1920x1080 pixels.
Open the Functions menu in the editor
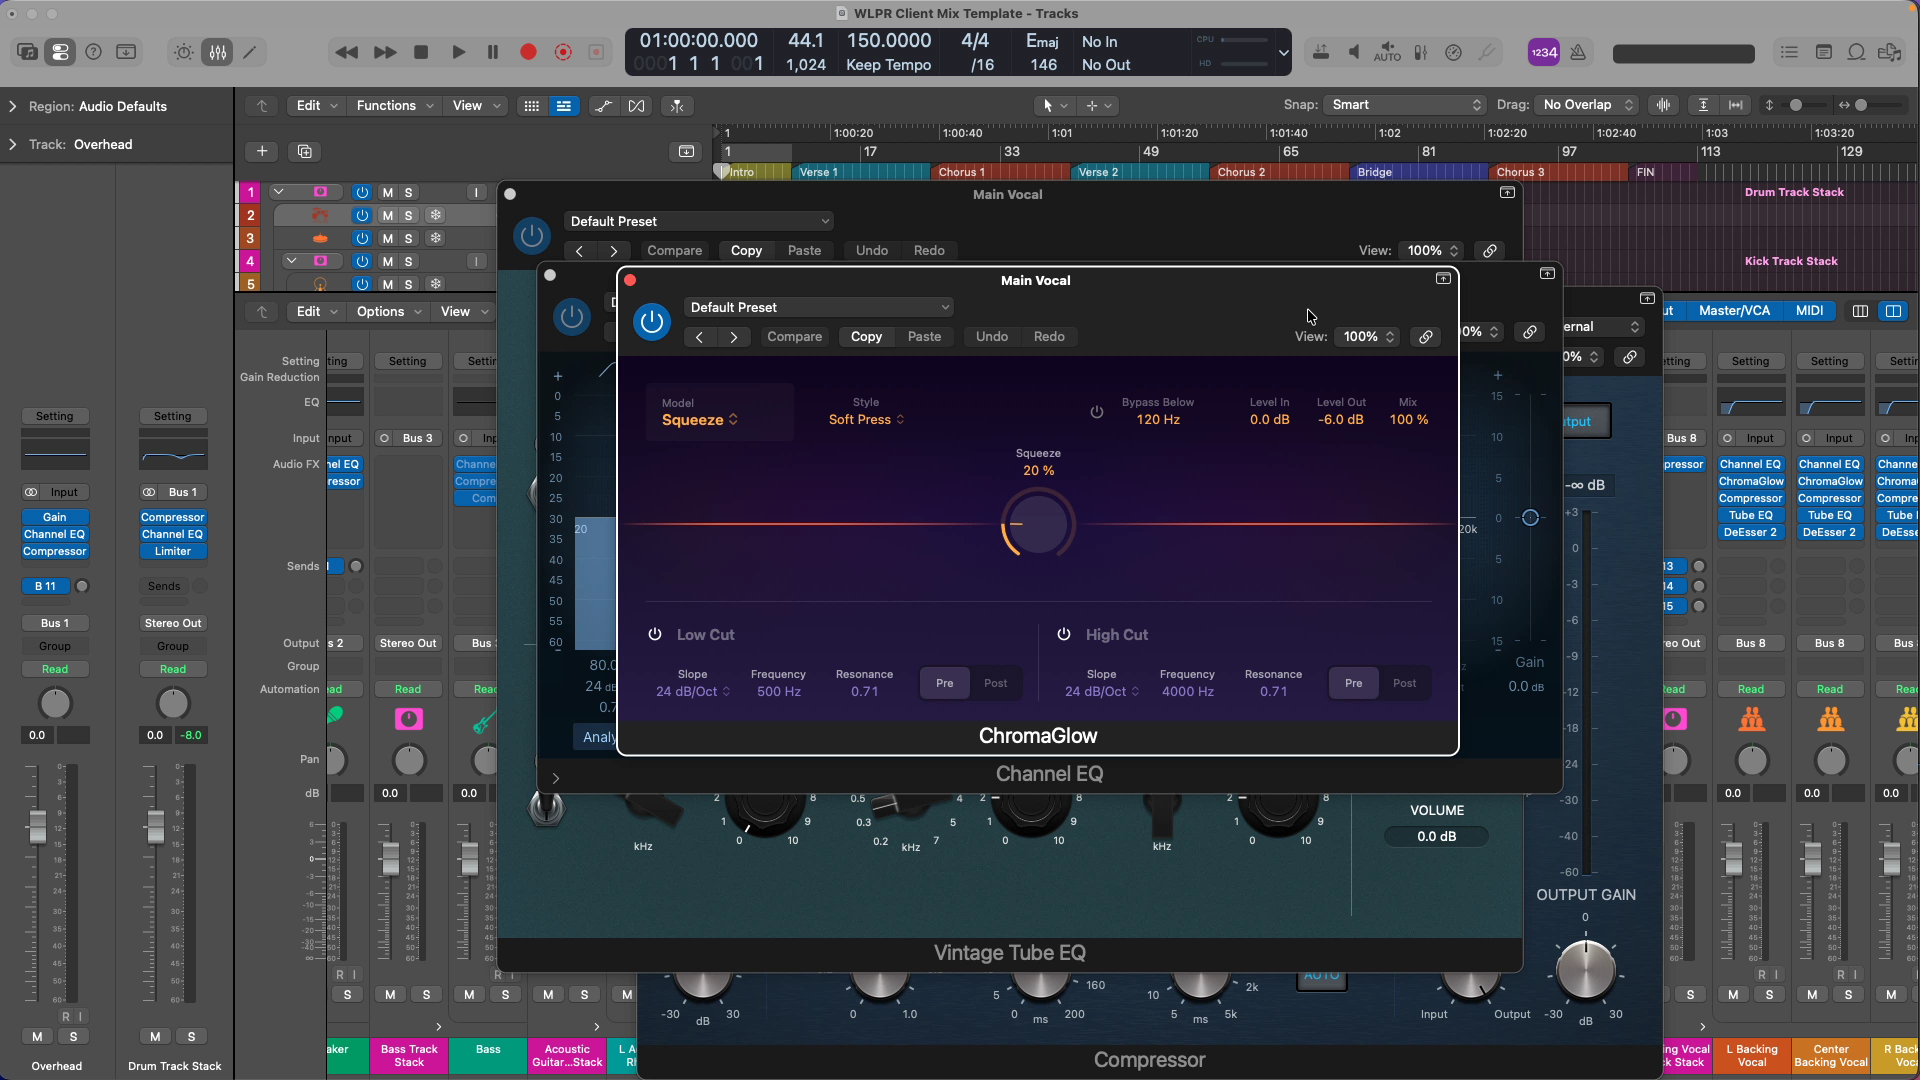[393, 105]
